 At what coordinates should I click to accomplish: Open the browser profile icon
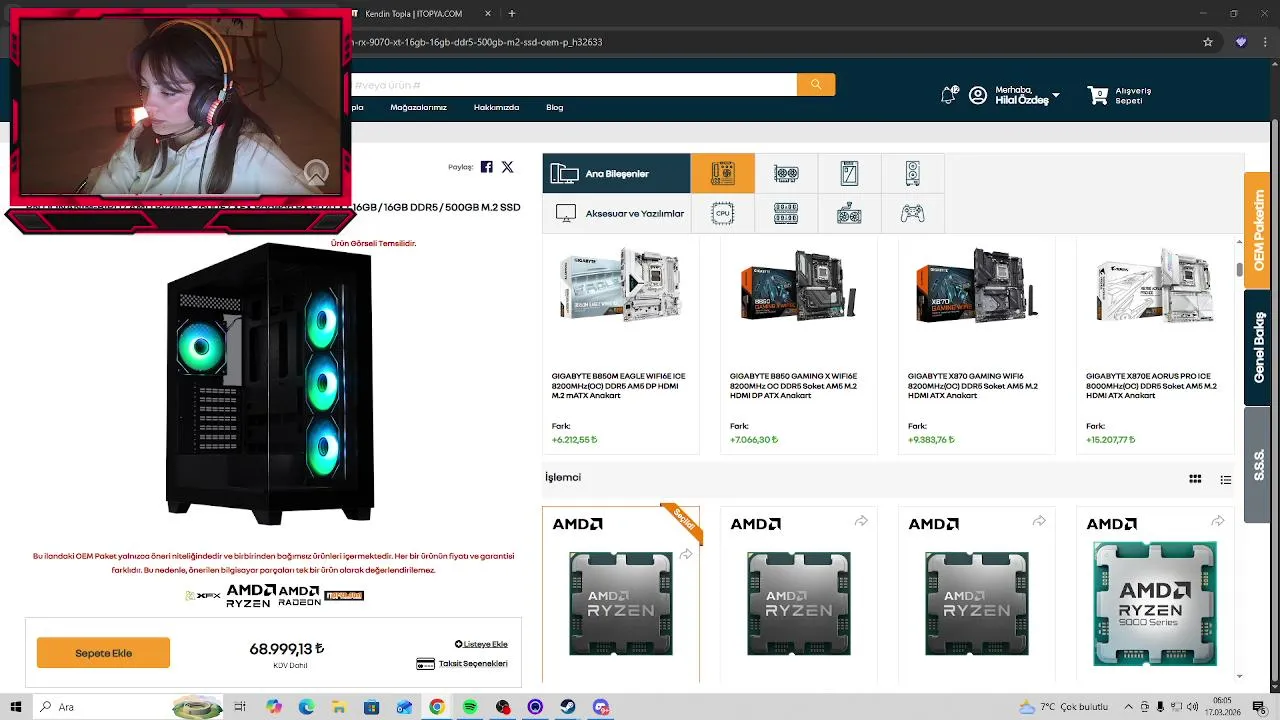pyautogui.click(x=1241, y=42)
